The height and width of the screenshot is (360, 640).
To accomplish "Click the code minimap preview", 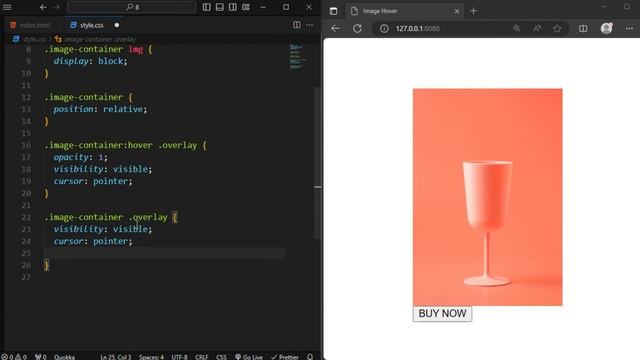I will coord(297,57).
